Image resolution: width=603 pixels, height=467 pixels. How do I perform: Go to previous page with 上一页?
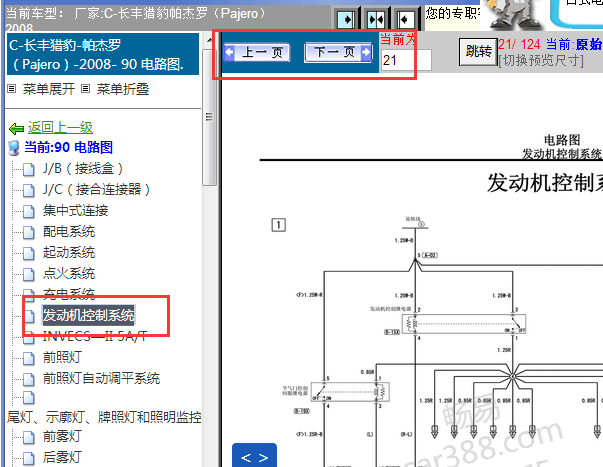tap(257, 52)
